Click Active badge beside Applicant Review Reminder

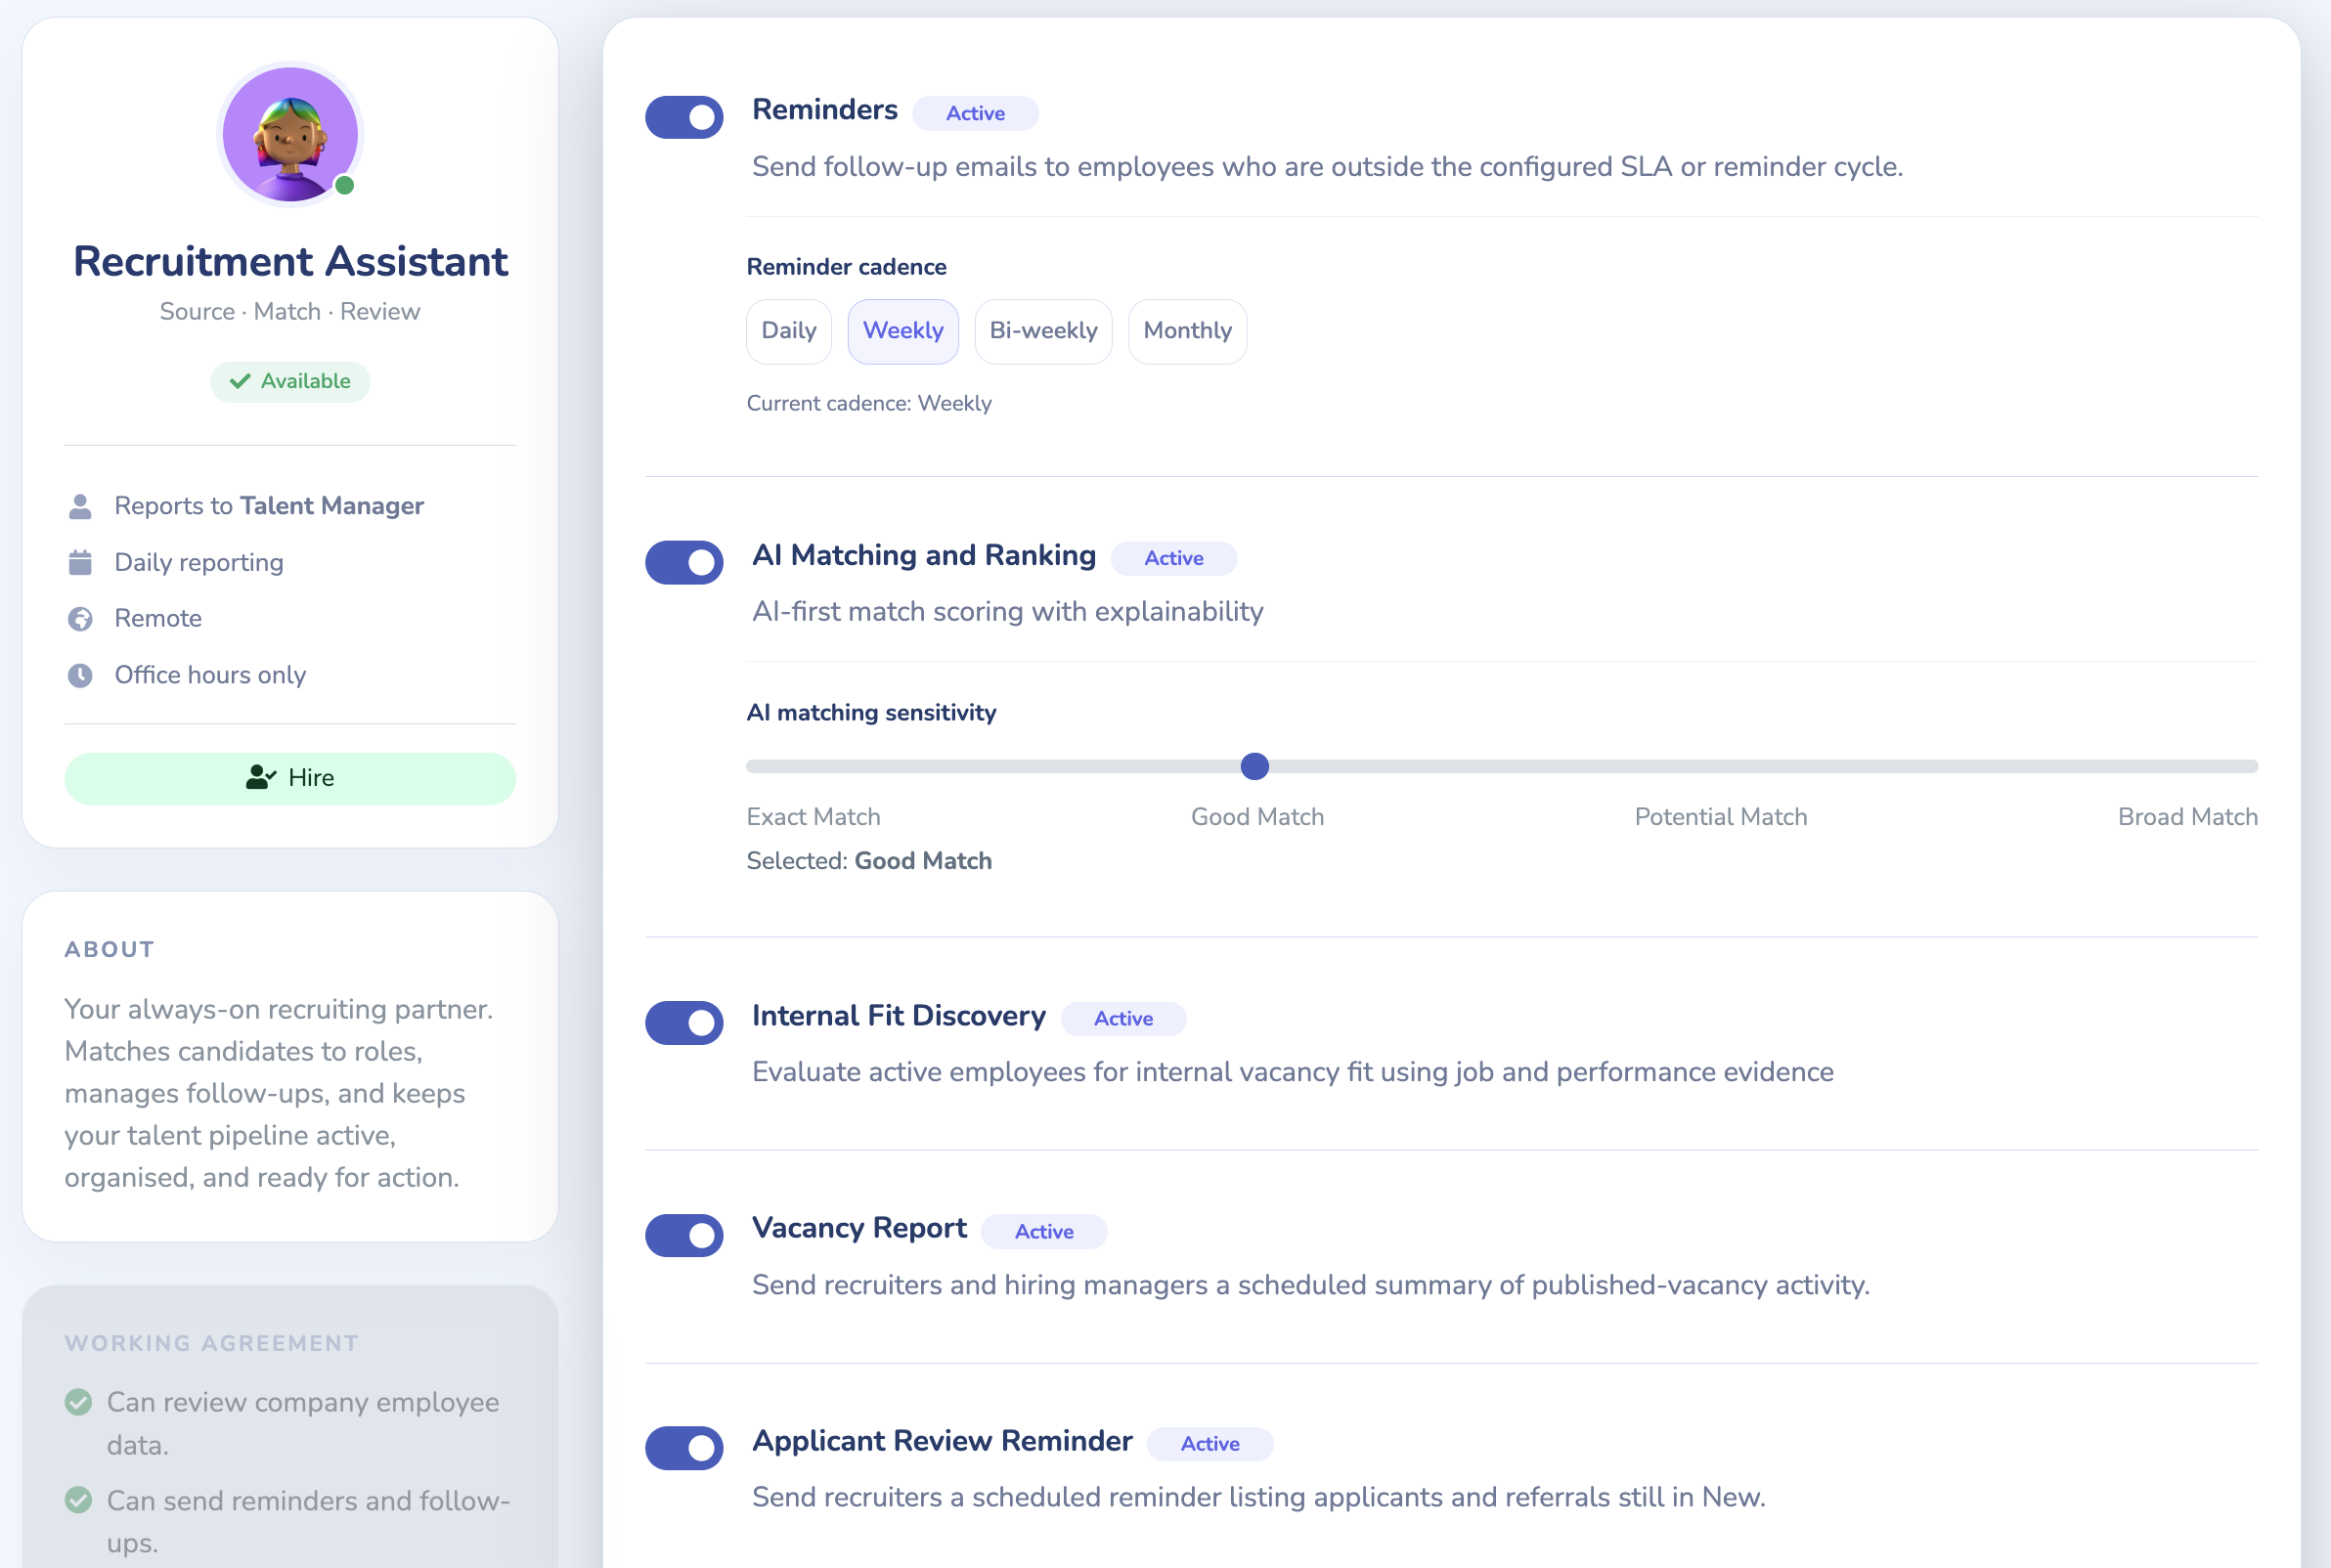1210,1443
